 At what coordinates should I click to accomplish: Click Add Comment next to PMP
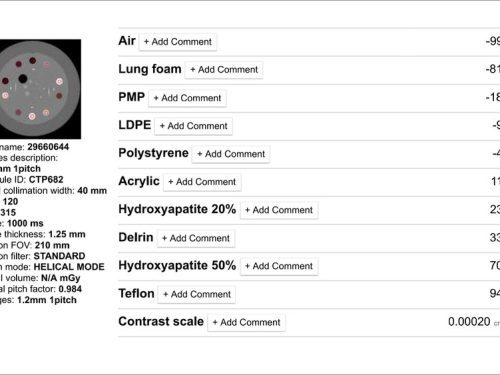click(x=187, y=98)
